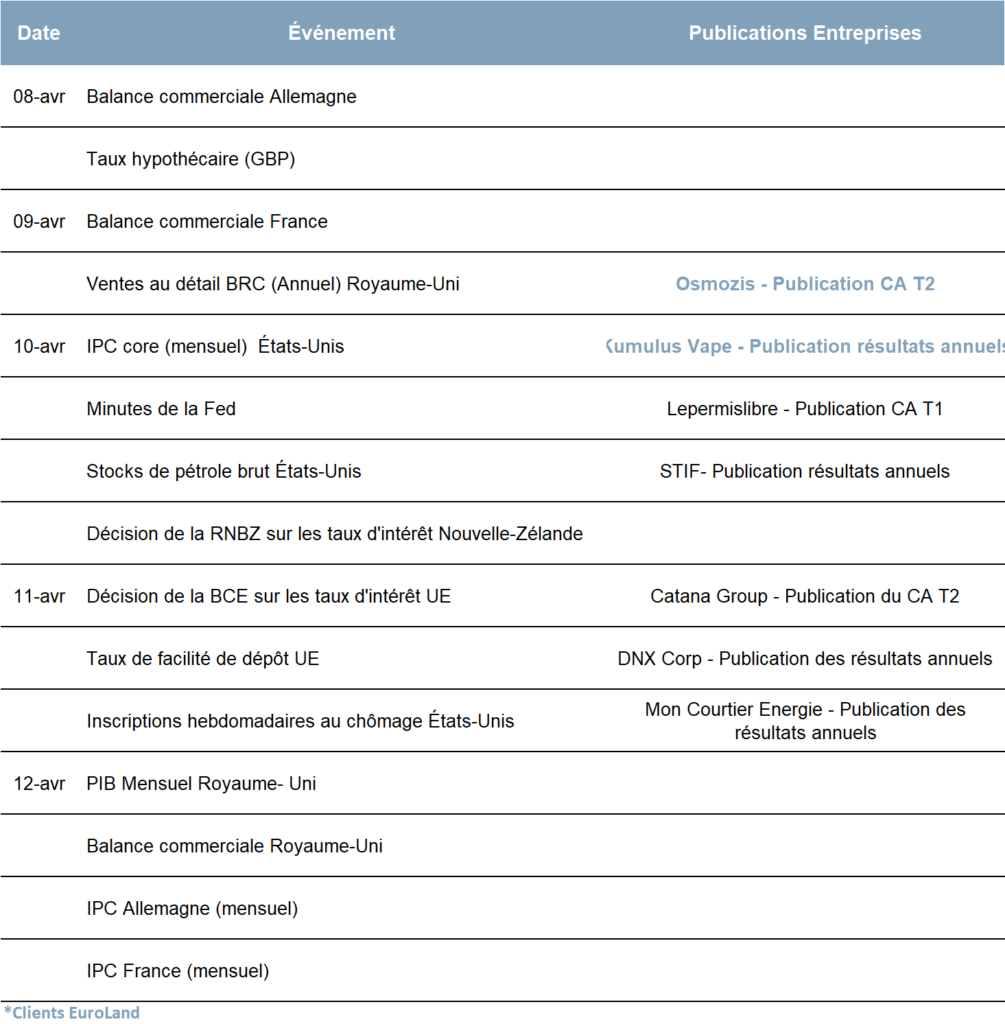Viewport: 1005px width, 1024px height.
Task: Select DNX Corp résultats annuels publication
Action: pos(805,658)
